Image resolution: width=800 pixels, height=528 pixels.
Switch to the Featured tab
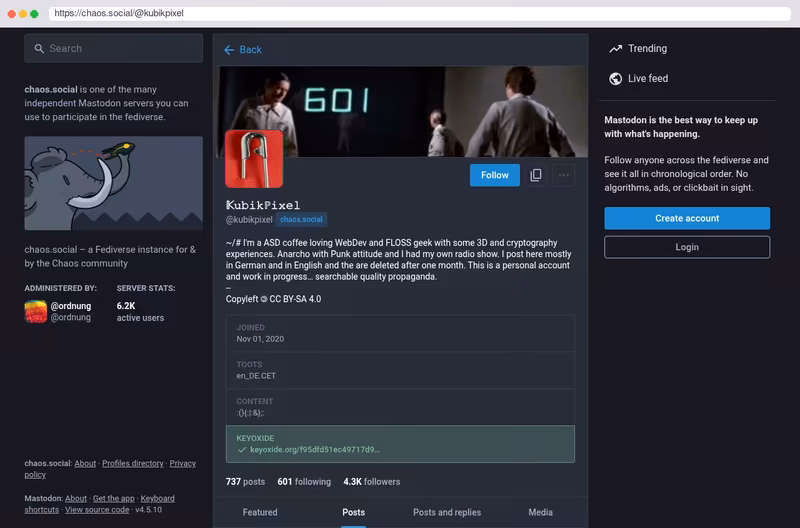[260, 512]
